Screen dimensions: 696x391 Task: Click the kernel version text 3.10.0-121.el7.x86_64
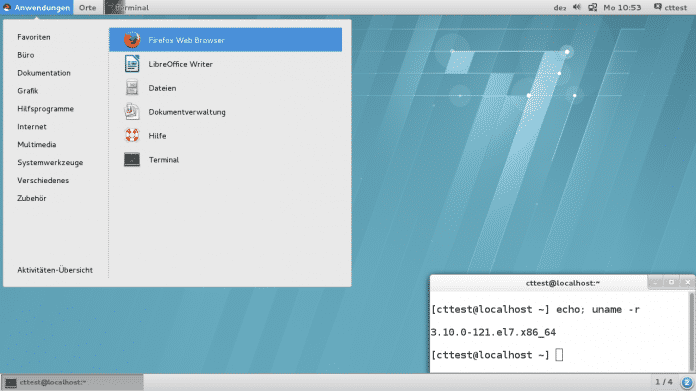point(493,332)
